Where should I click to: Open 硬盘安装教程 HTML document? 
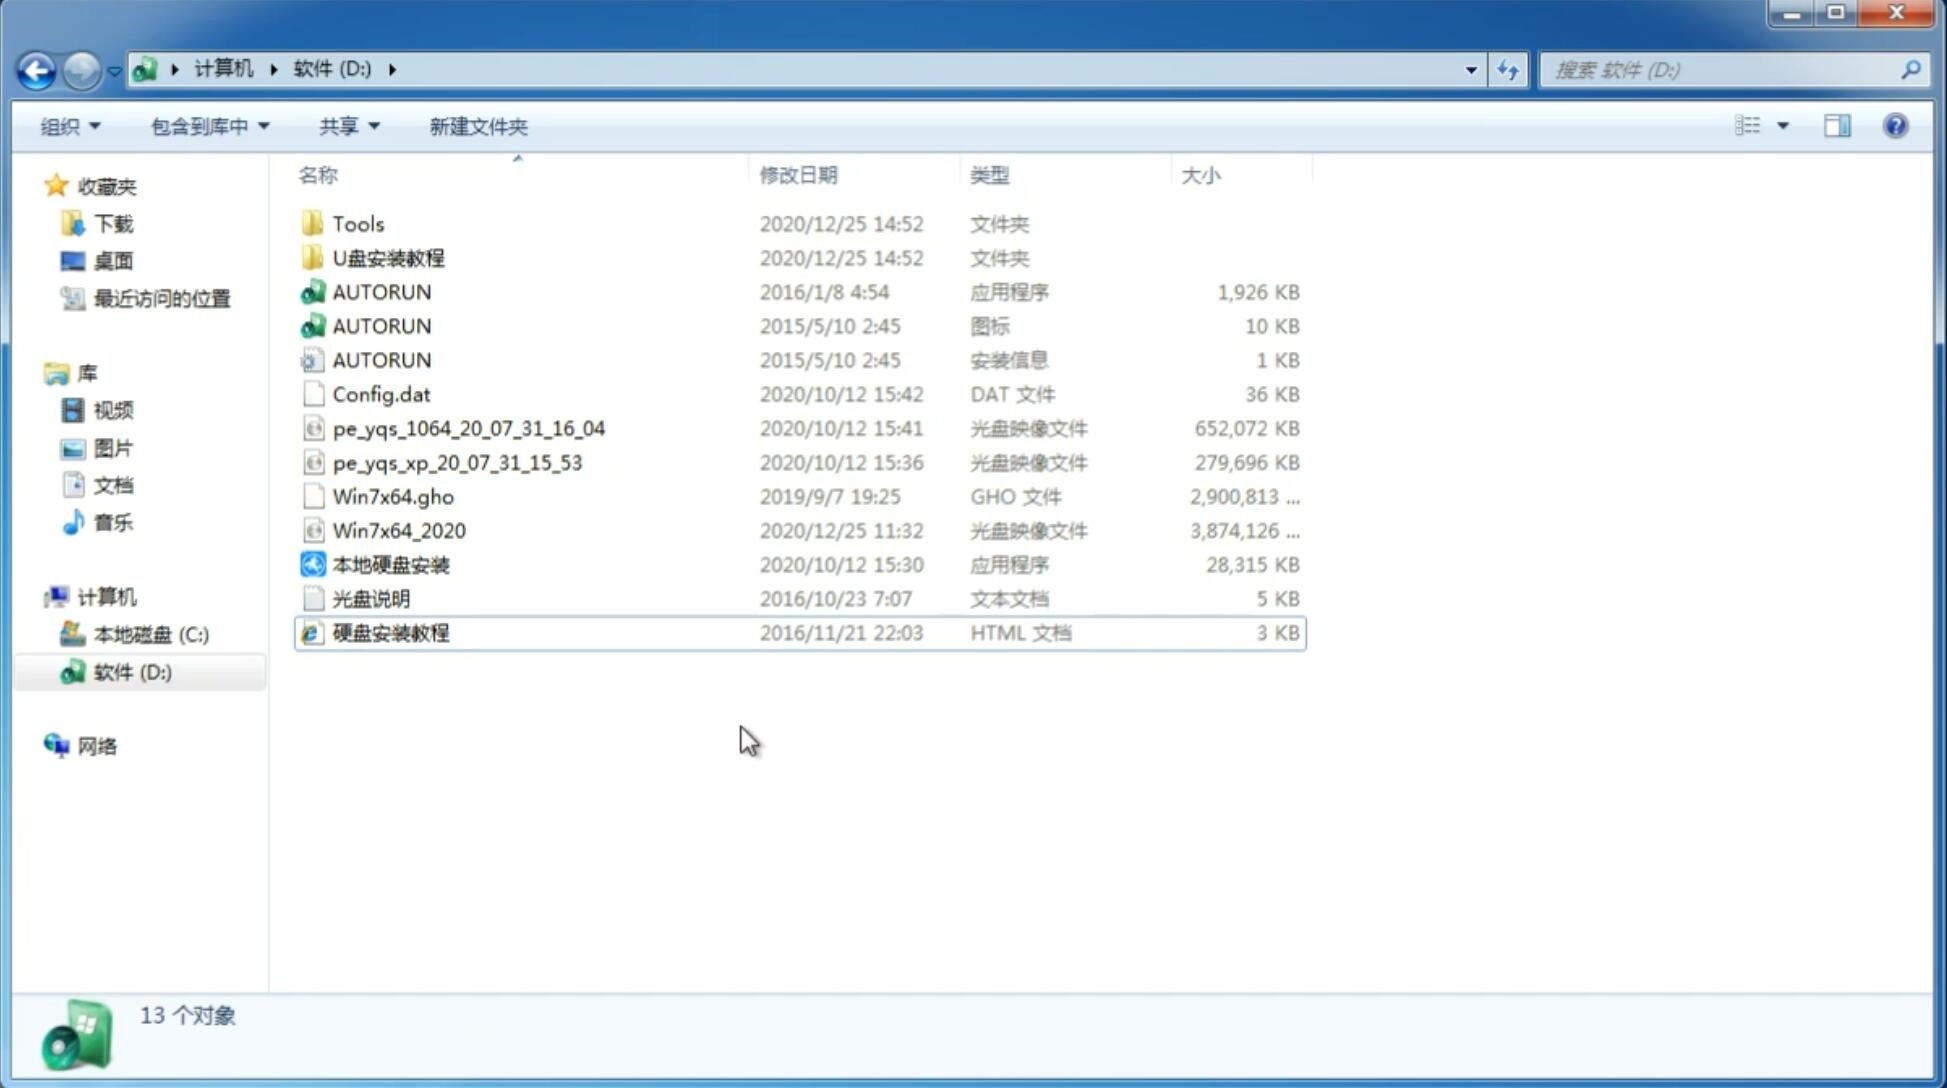(389, 632)
